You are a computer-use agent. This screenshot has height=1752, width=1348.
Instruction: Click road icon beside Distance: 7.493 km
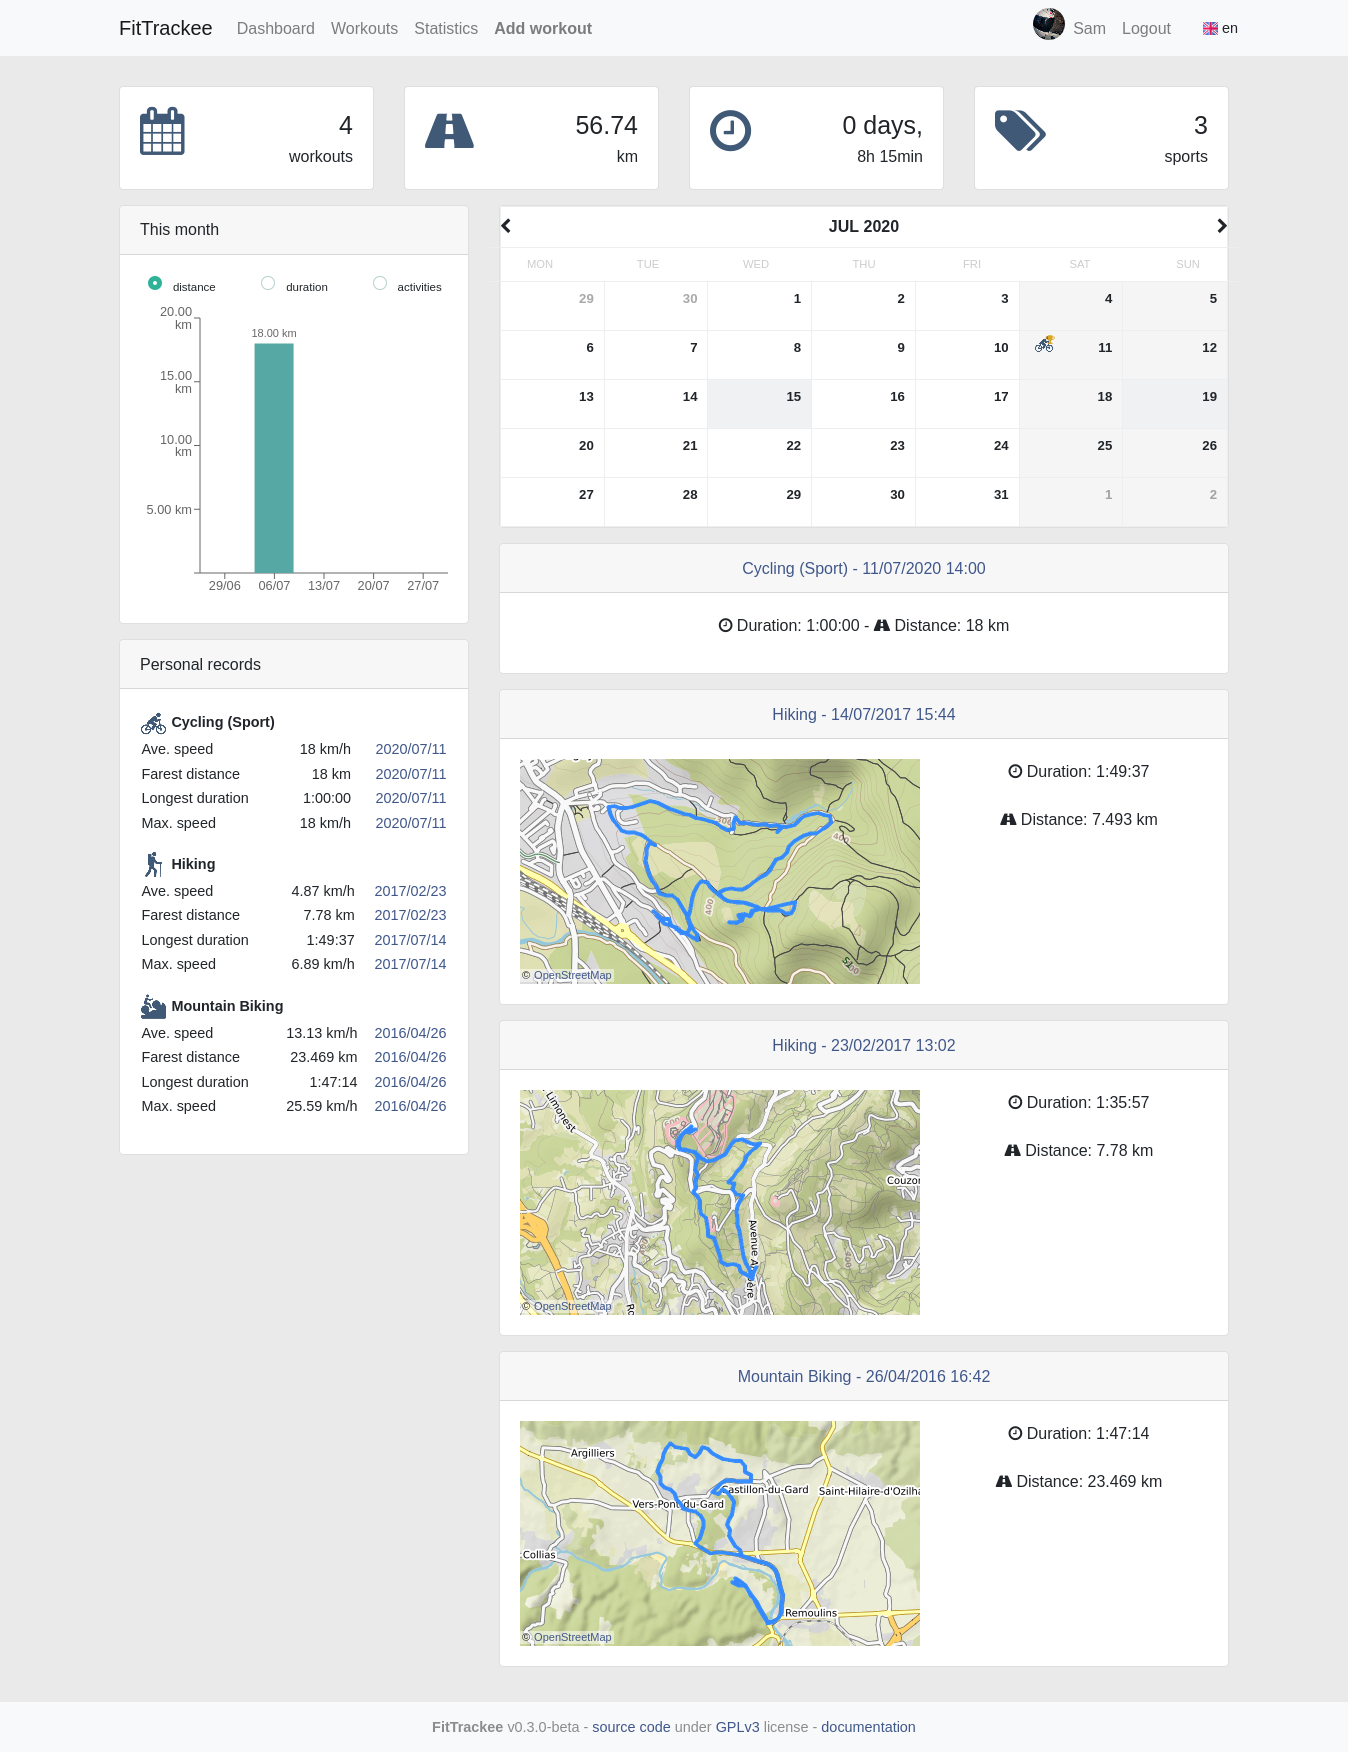(x=1008, y=819)
